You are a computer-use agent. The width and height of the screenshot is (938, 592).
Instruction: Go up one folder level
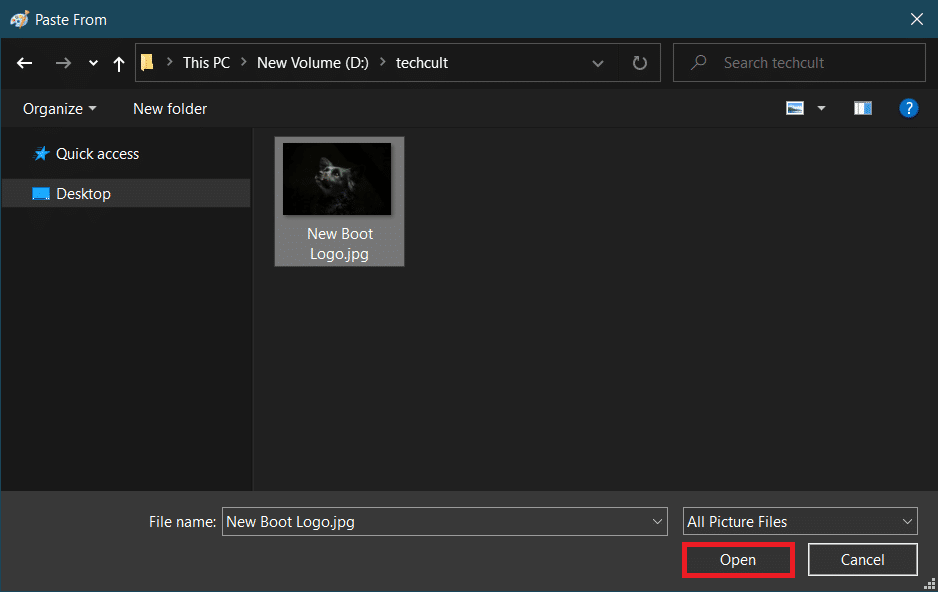tap(118, 63)
